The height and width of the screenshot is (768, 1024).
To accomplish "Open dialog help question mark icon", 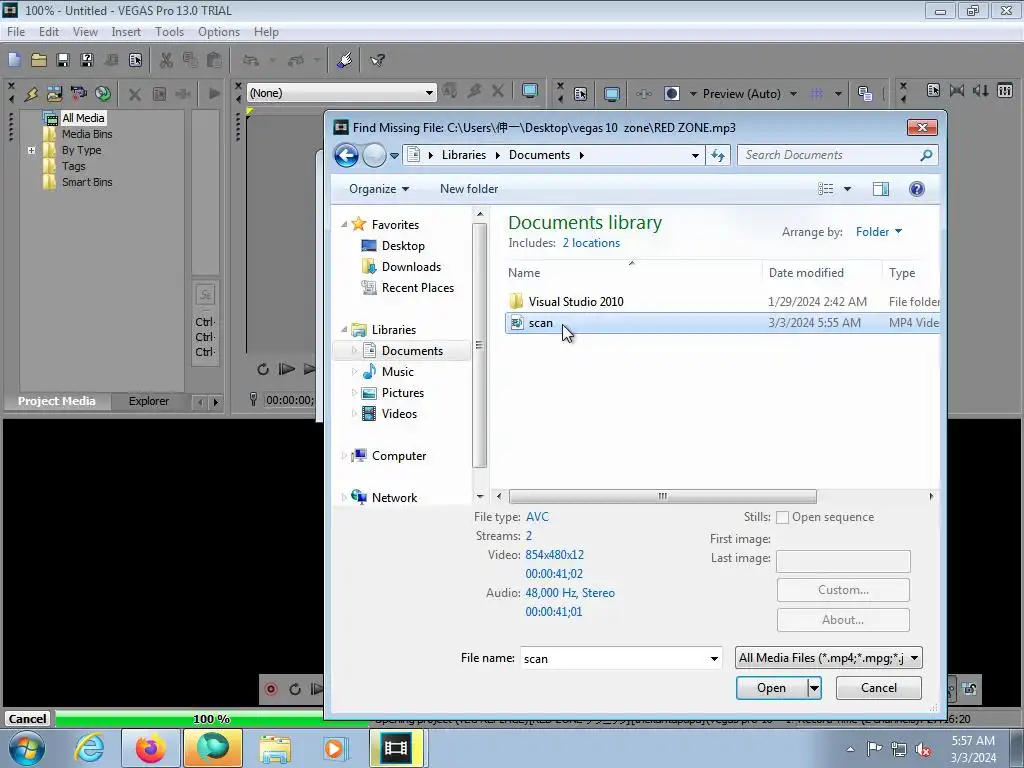I will click(917, 189).
